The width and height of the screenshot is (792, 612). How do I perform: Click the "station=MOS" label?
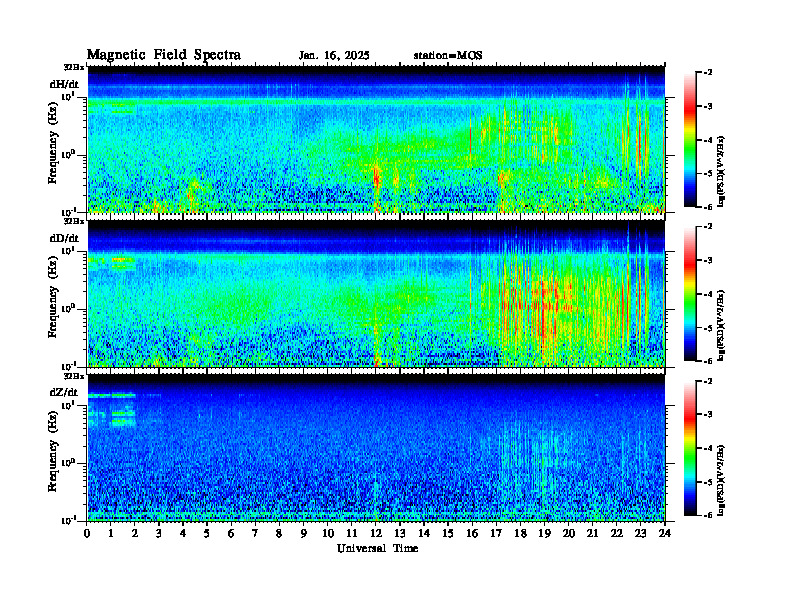[x=448, y=56]
